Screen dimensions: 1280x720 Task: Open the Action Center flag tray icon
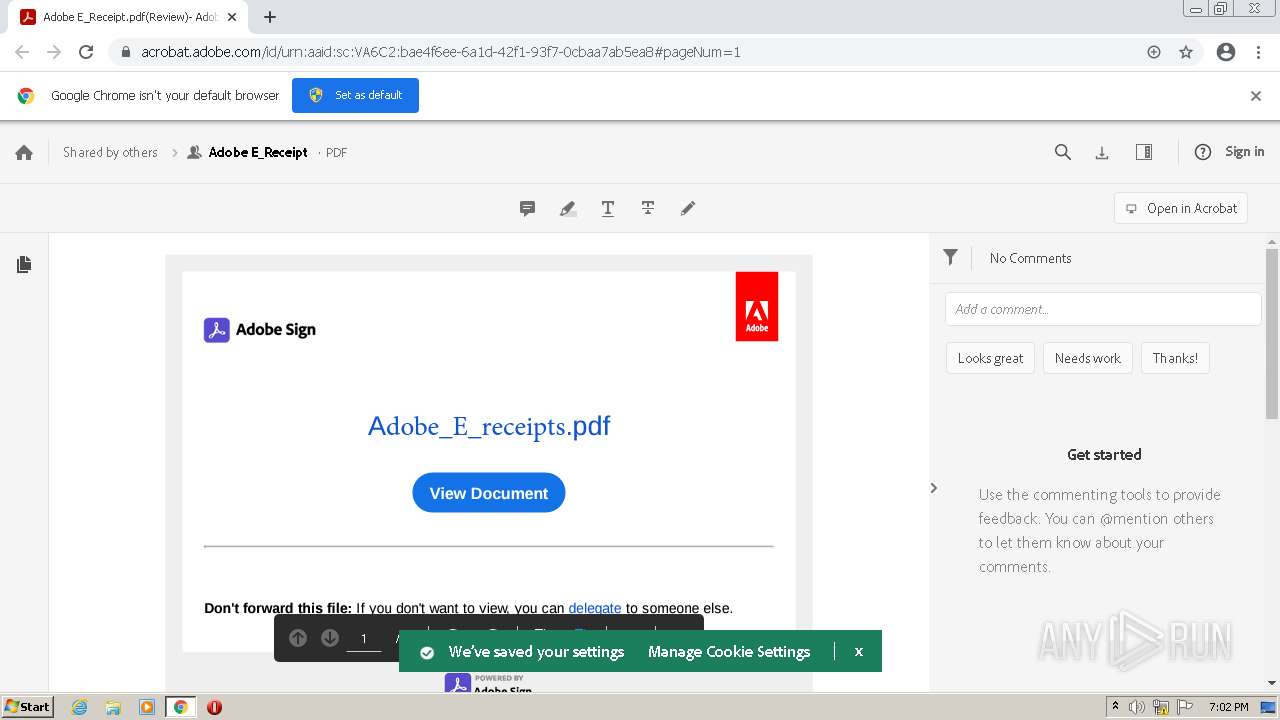pyautogui.click(x=1184, y=707)
